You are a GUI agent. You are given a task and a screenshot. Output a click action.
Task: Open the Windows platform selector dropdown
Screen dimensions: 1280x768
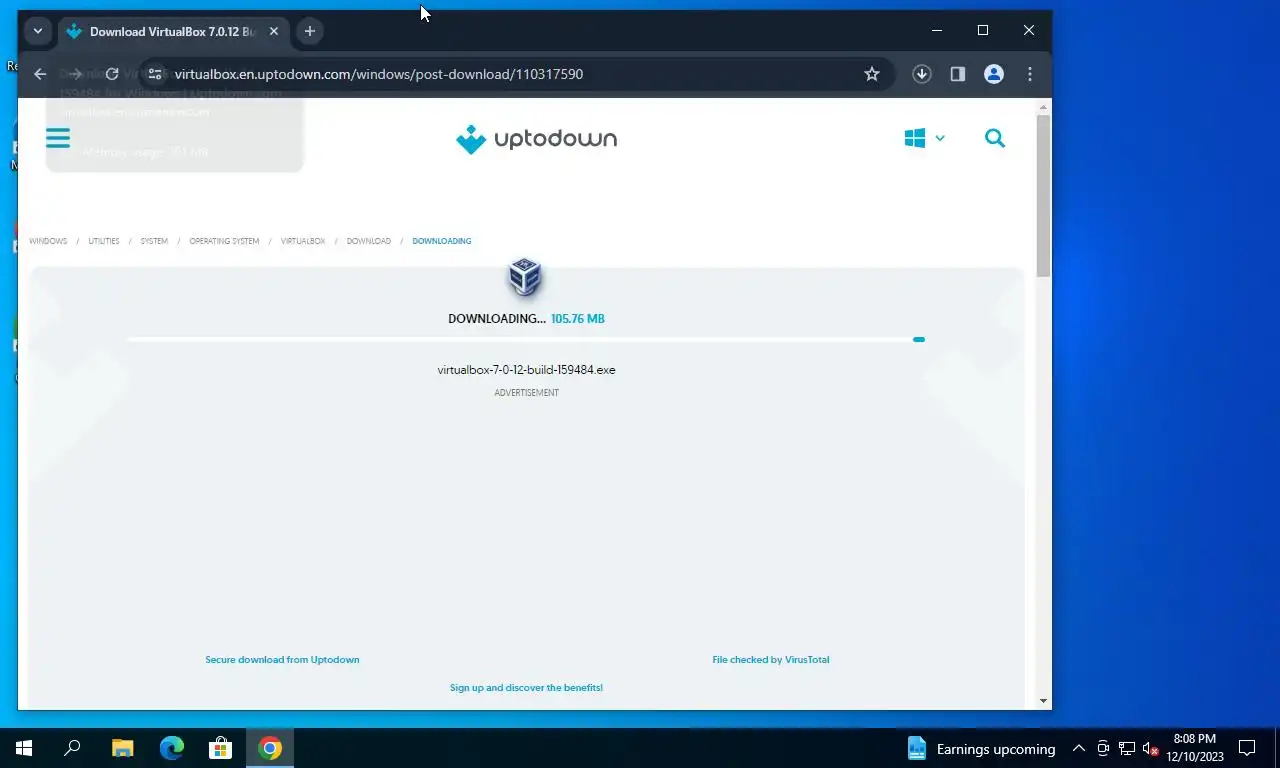tap(924, 138)
